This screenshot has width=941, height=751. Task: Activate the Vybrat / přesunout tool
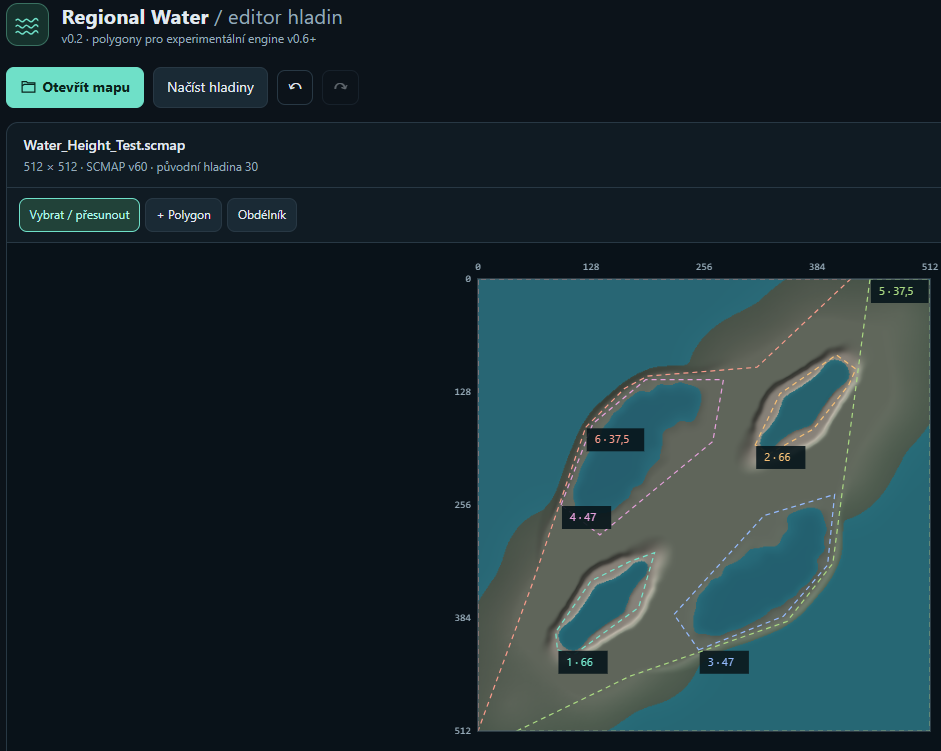79,215
